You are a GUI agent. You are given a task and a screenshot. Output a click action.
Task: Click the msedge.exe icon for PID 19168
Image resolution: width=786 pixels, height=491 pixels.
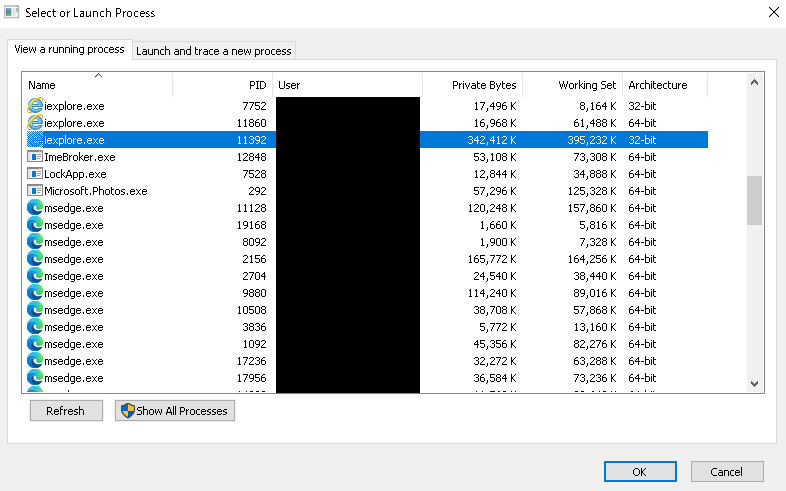[35, 225]
